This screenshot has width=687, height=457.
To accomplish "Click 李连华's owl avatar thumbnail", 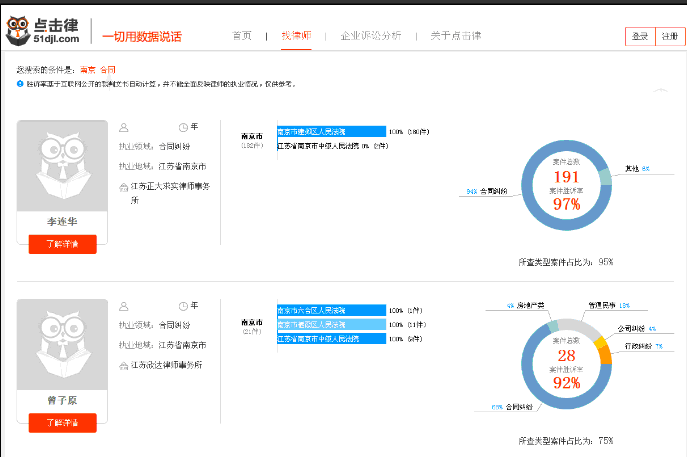I will 62,166.
